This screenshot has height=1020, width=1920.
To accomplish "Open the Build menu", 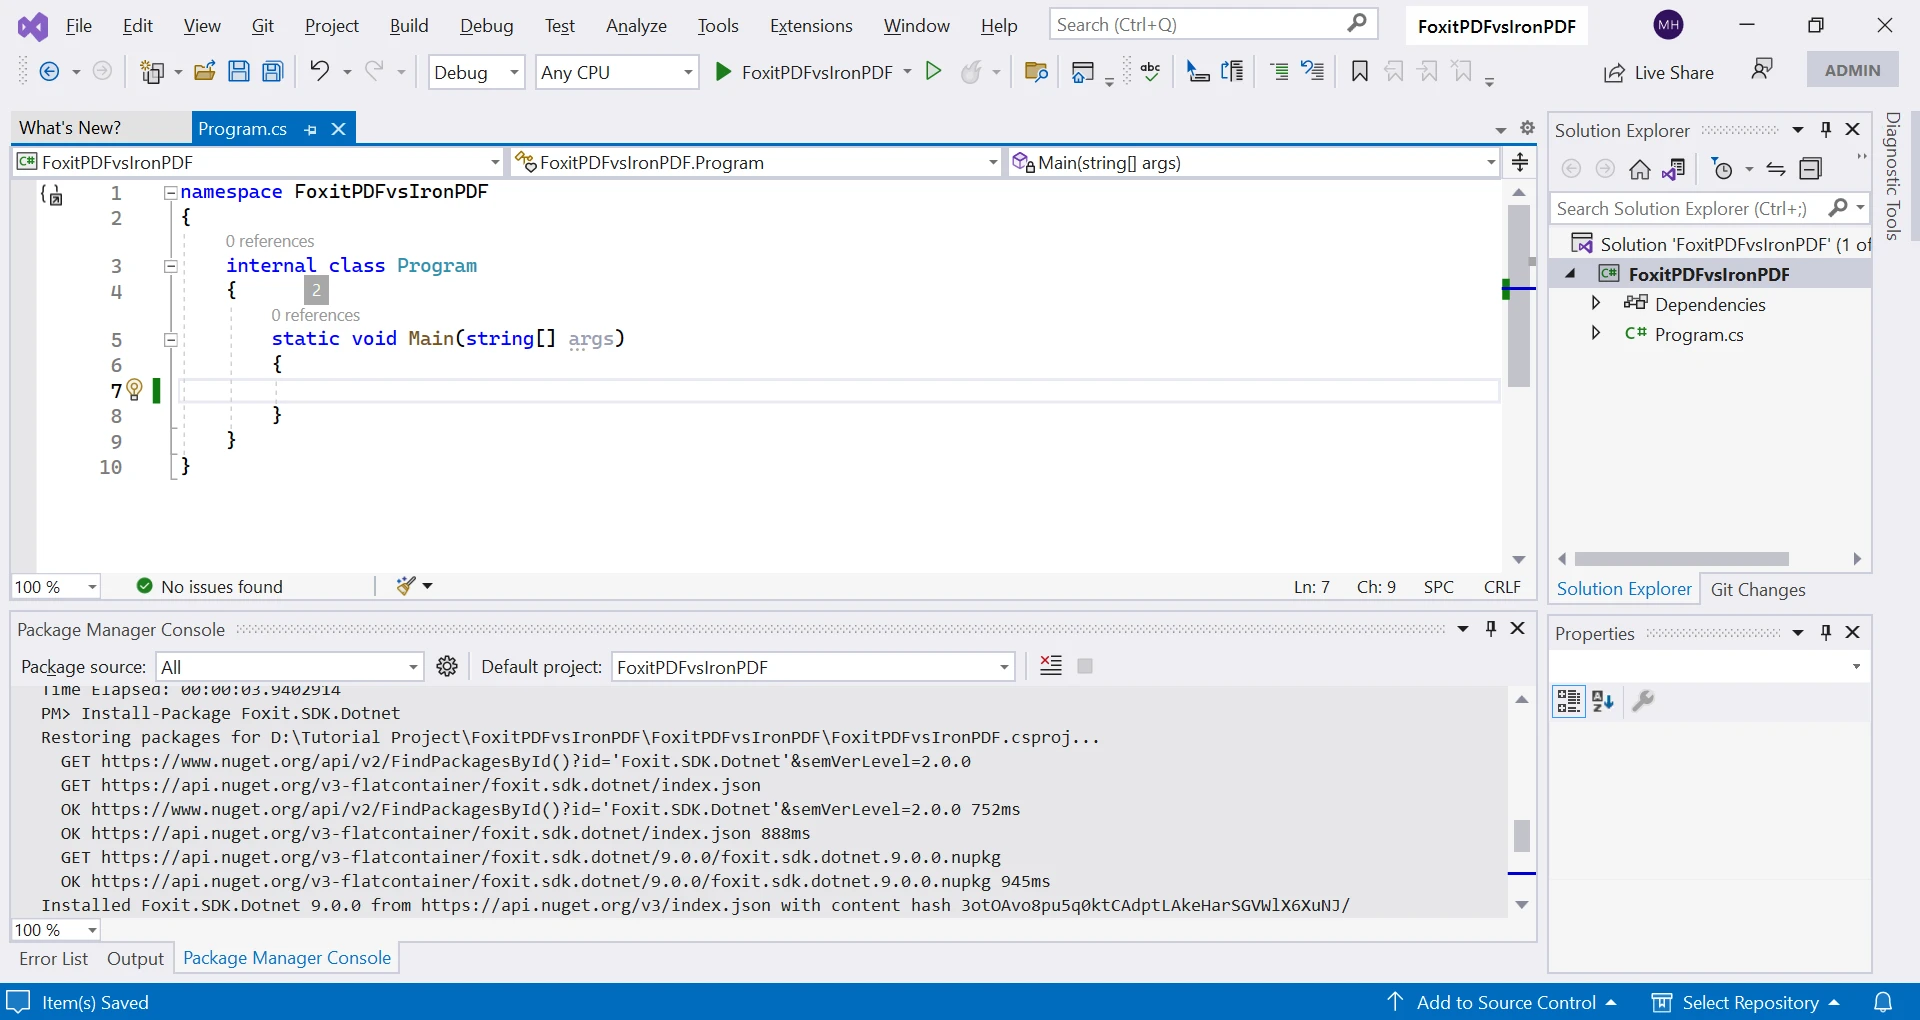I will pos(409,26).
